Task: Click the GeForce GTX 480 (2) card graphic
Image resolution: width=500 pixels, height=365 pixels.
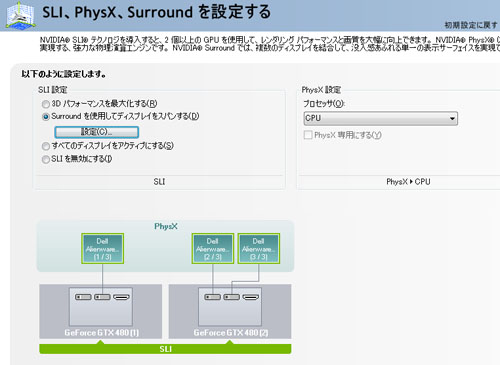Action: coord(230,311)
